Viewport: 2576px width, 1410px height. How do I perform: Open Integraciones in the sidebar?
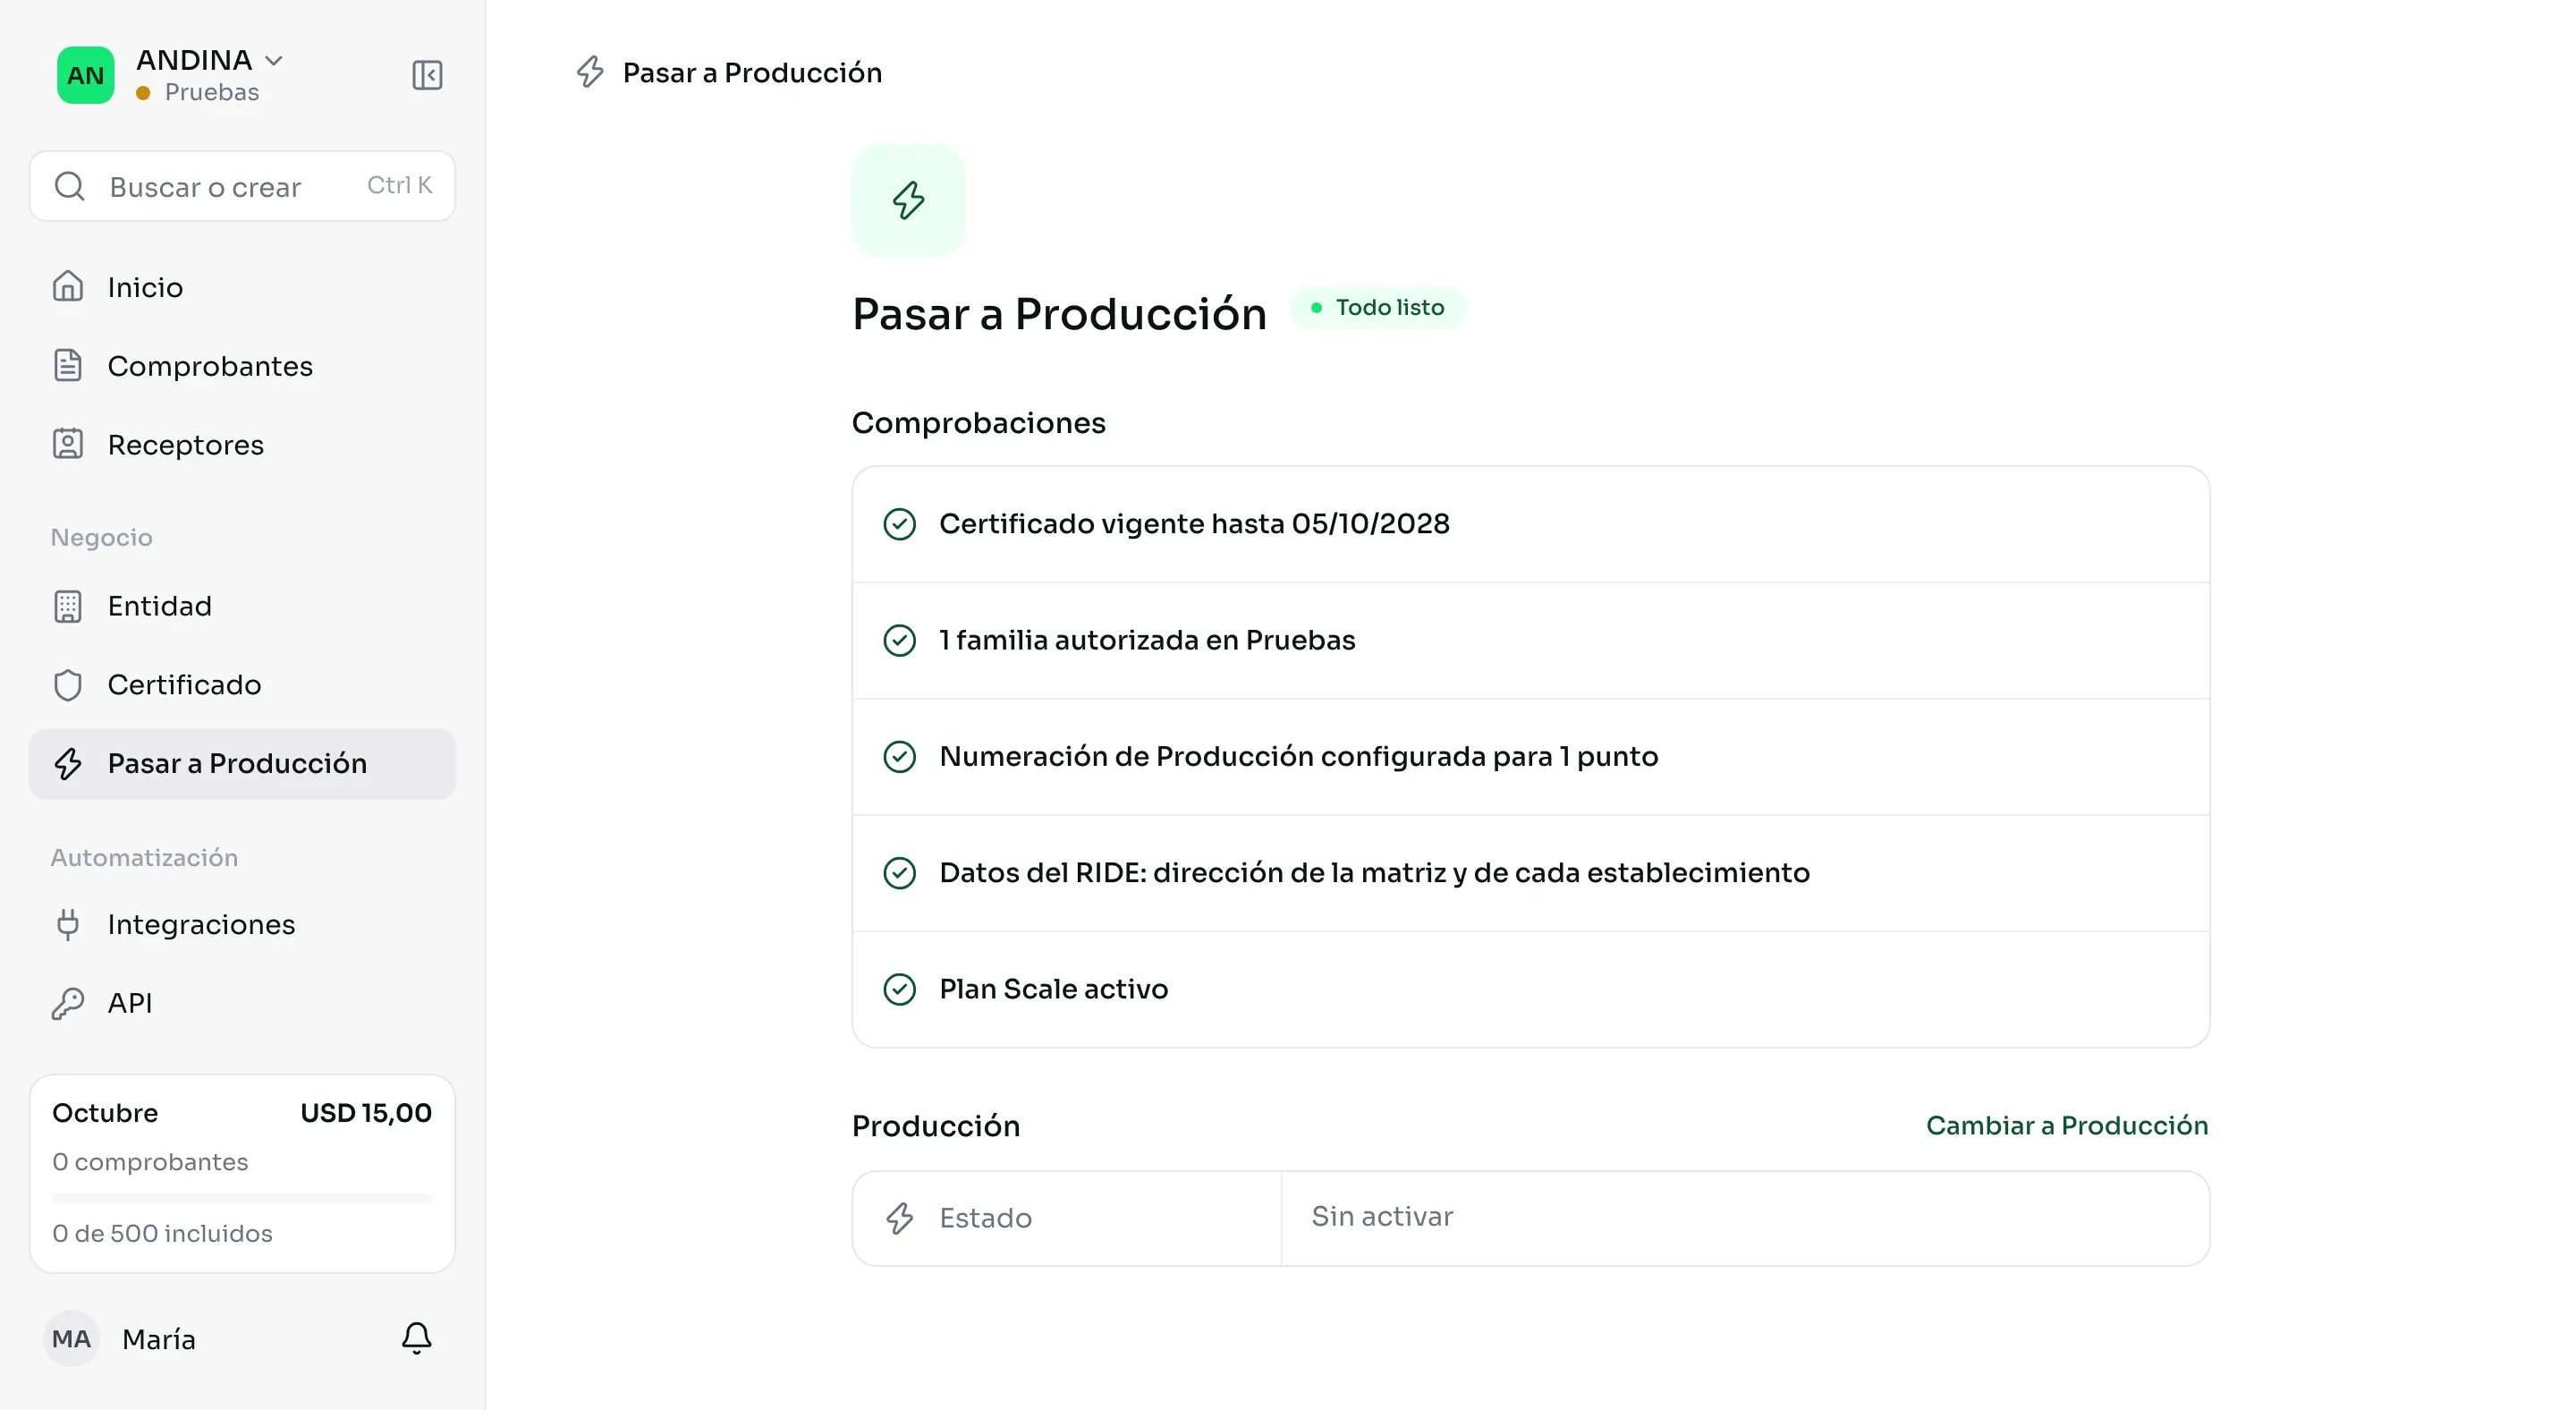click(242, 924)
